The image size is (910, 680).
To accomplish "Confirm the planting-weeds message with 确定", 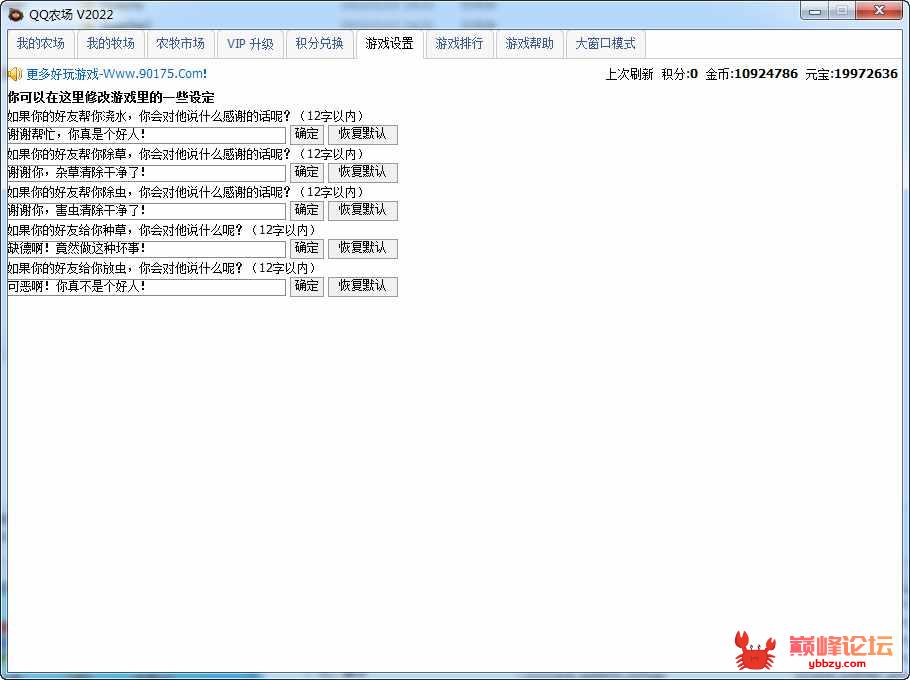I will click(306, 248).
